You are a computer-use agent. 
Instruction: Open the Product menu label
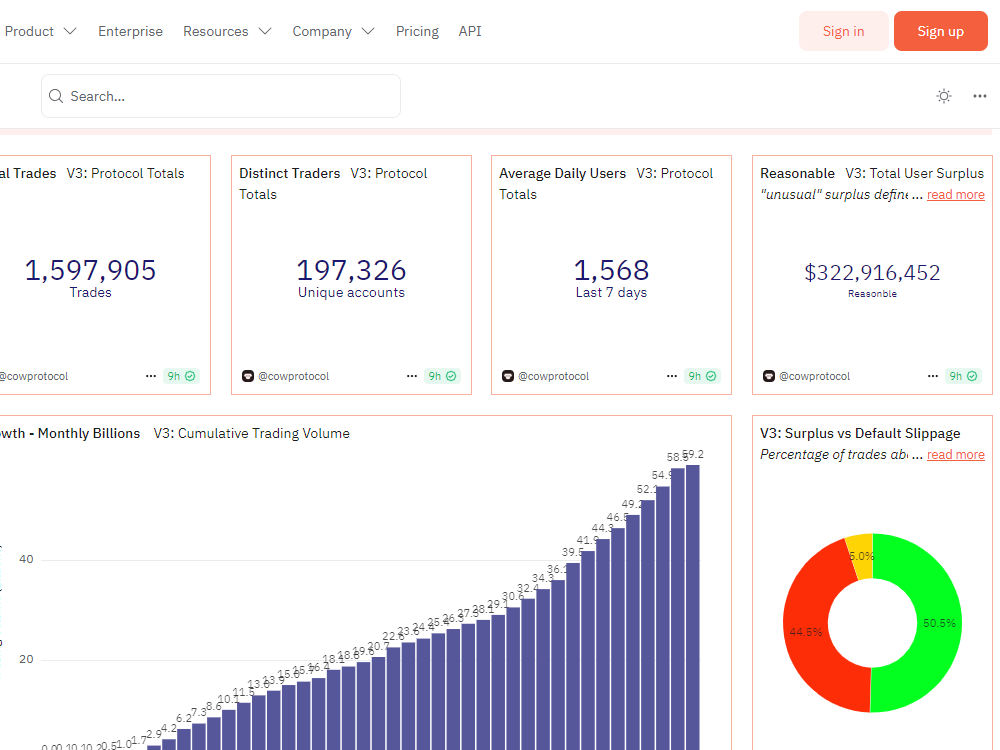[29, 31]
